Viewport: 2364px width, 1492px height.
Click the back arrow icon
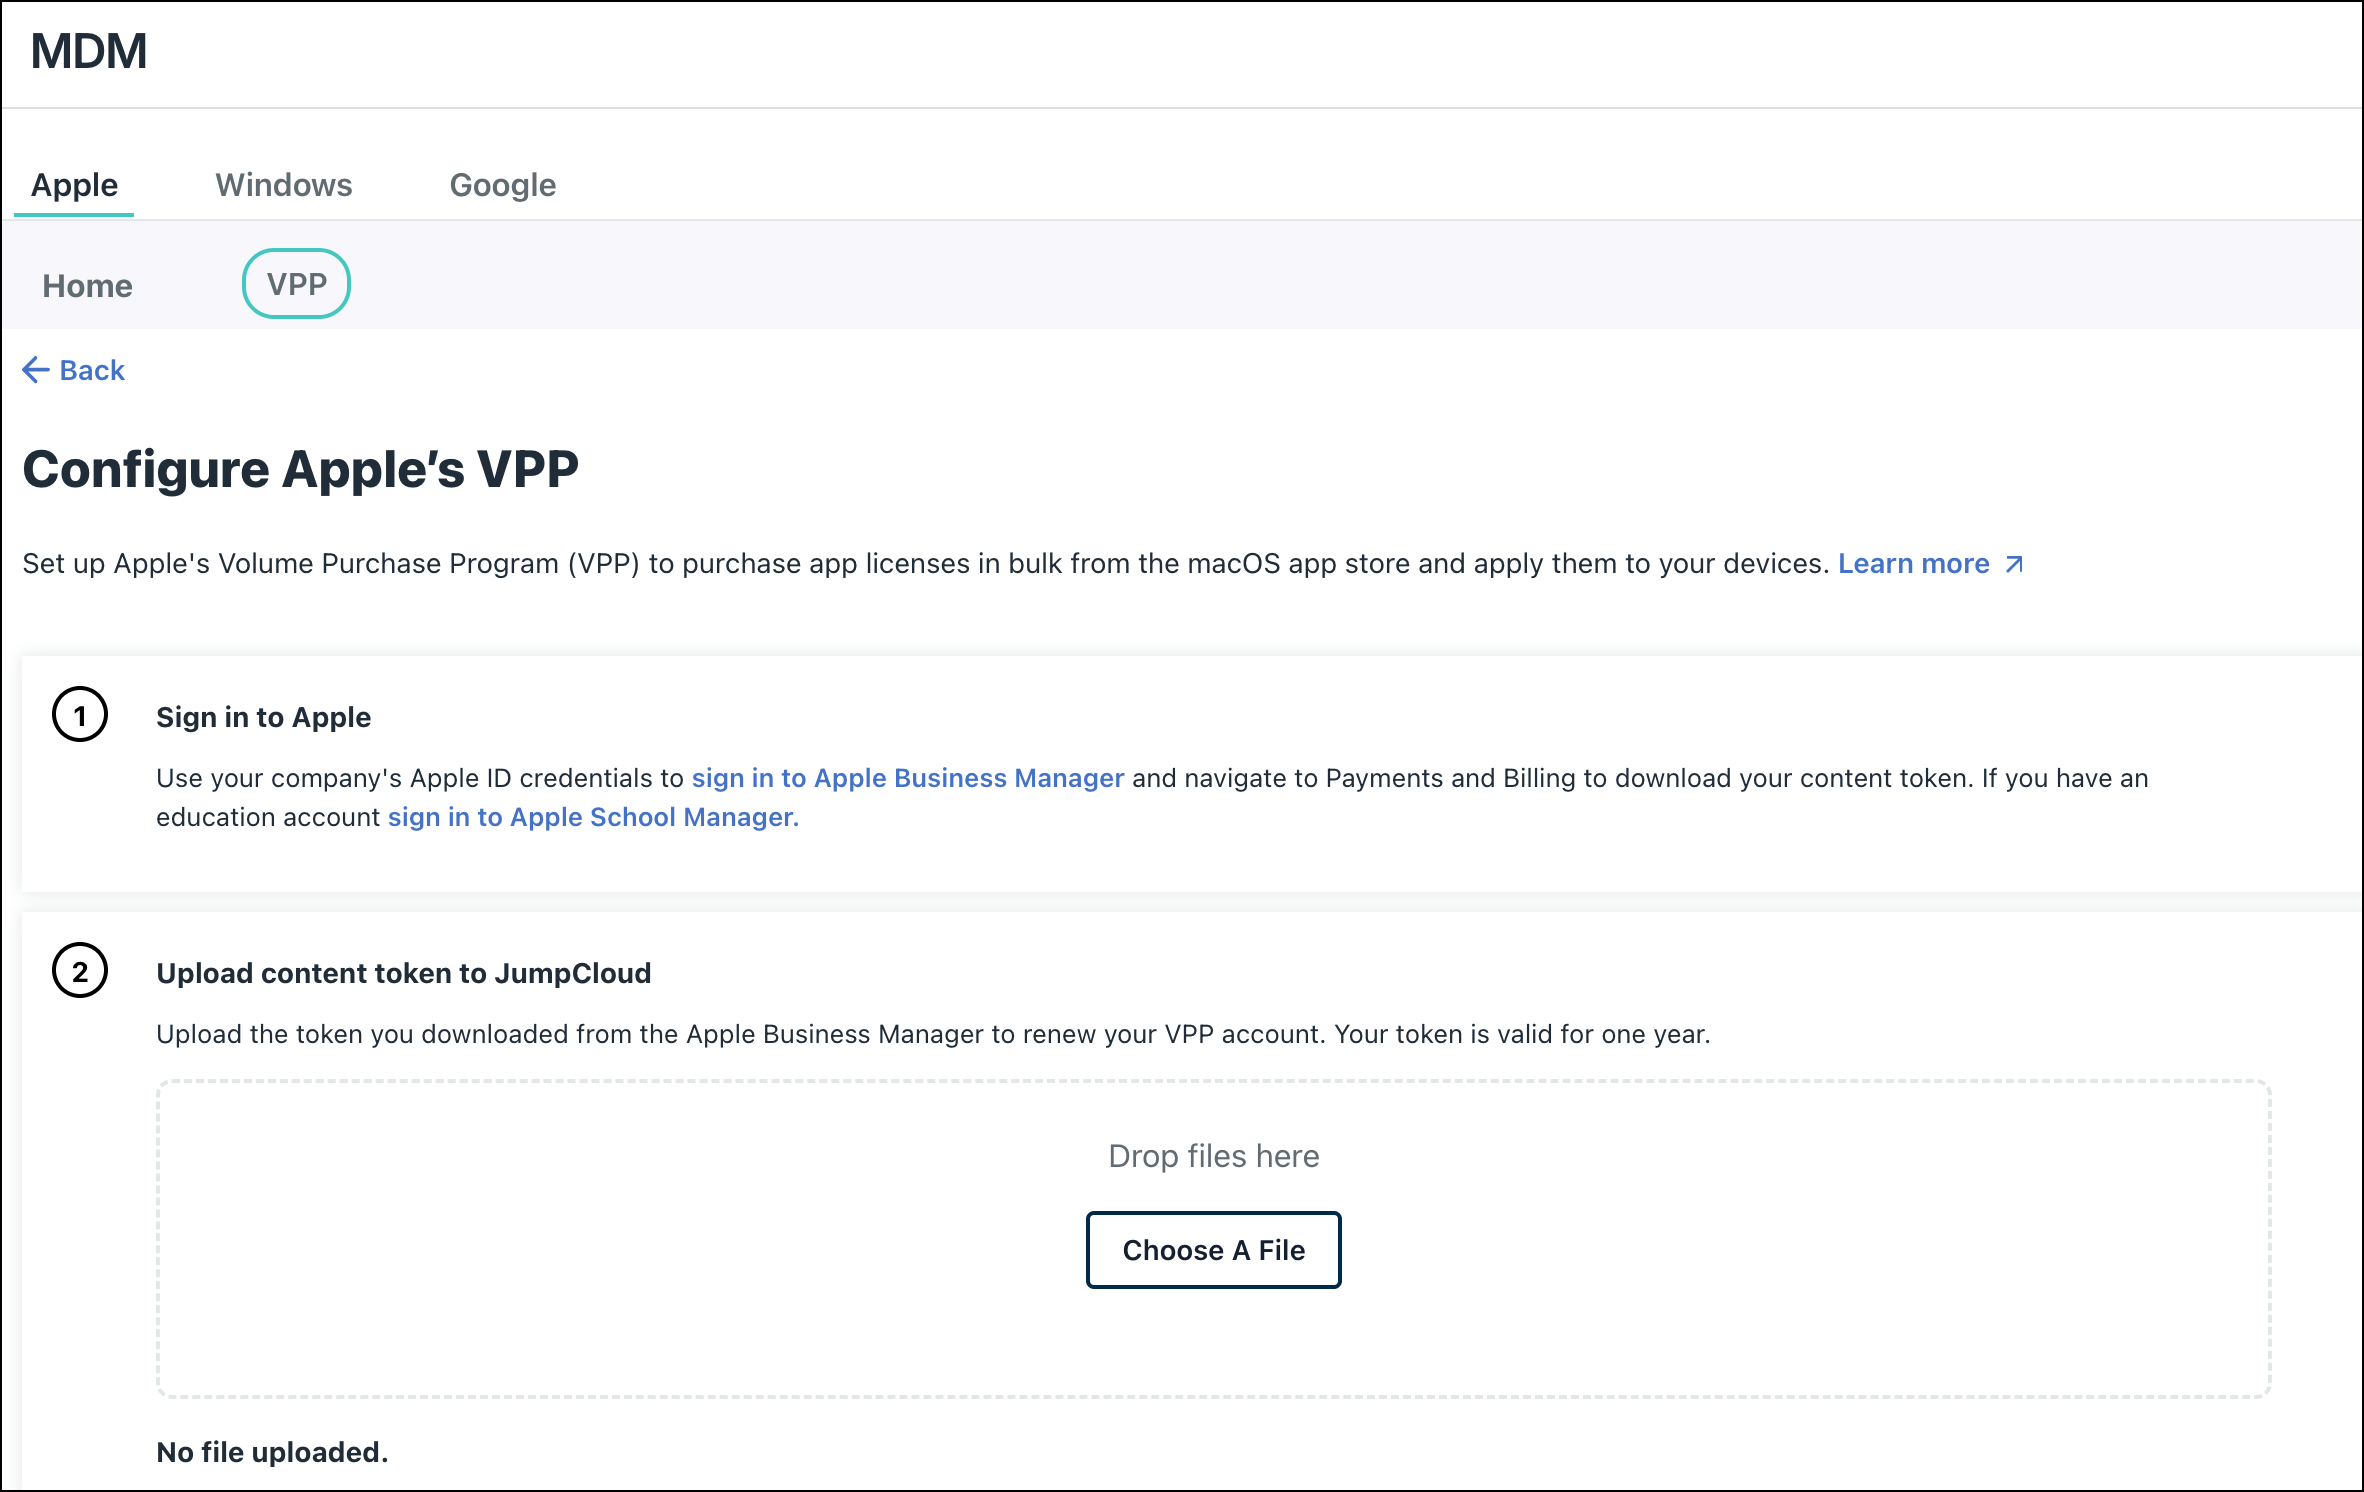point(35,370)
